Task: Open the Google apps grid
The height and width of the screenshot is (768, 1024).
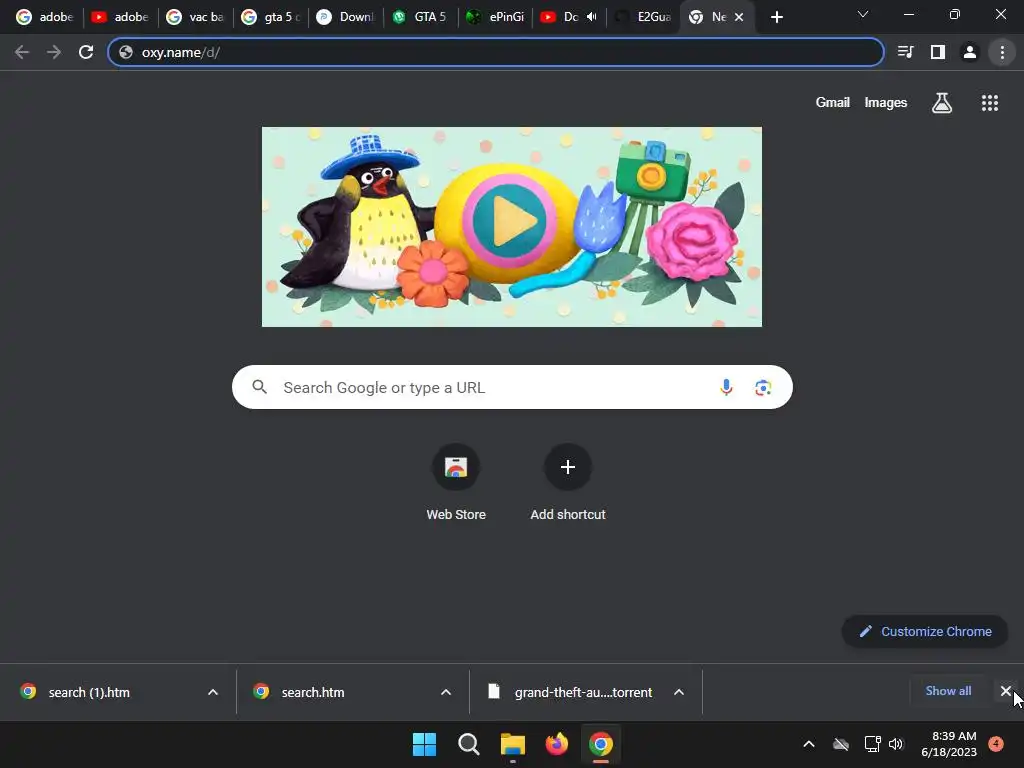Action: coord(989,103)
